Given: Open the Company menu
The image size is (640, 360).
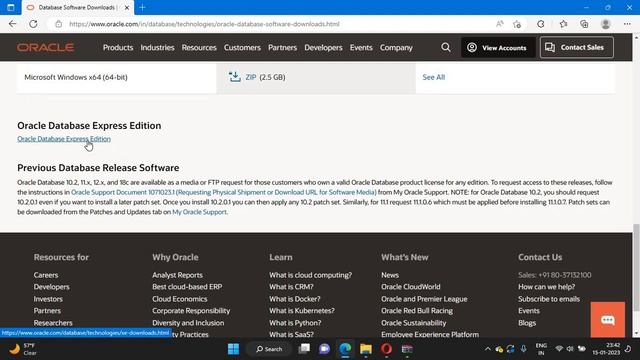Looking at the screenshot, I should (396, 47).
